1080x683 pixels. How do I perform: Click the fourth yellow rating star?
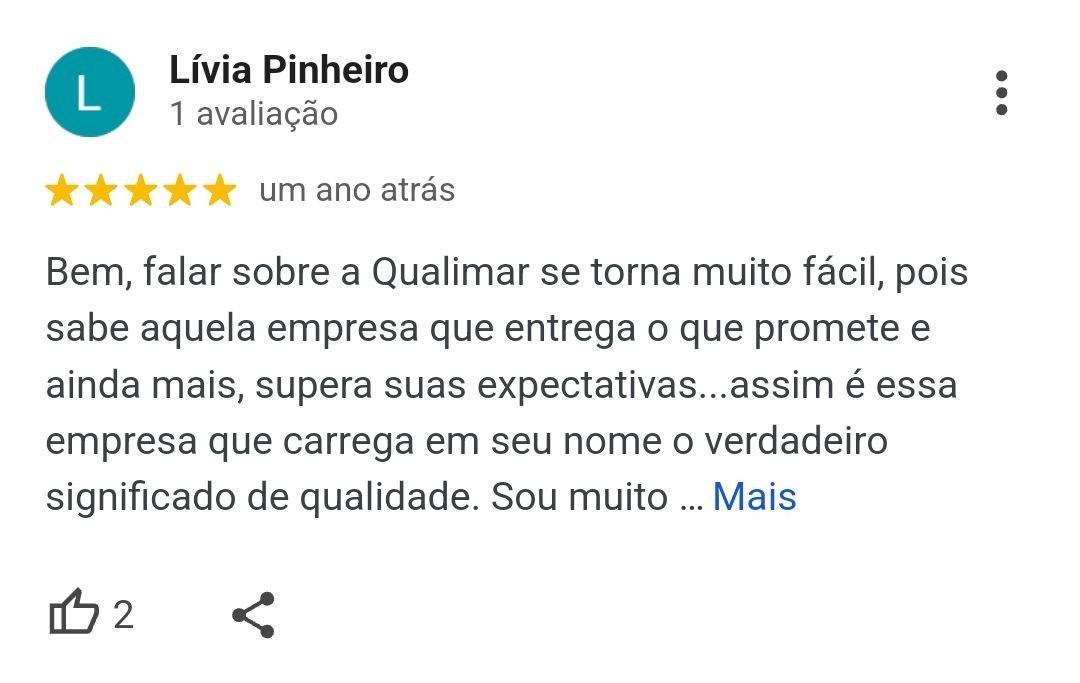[179, 190]
